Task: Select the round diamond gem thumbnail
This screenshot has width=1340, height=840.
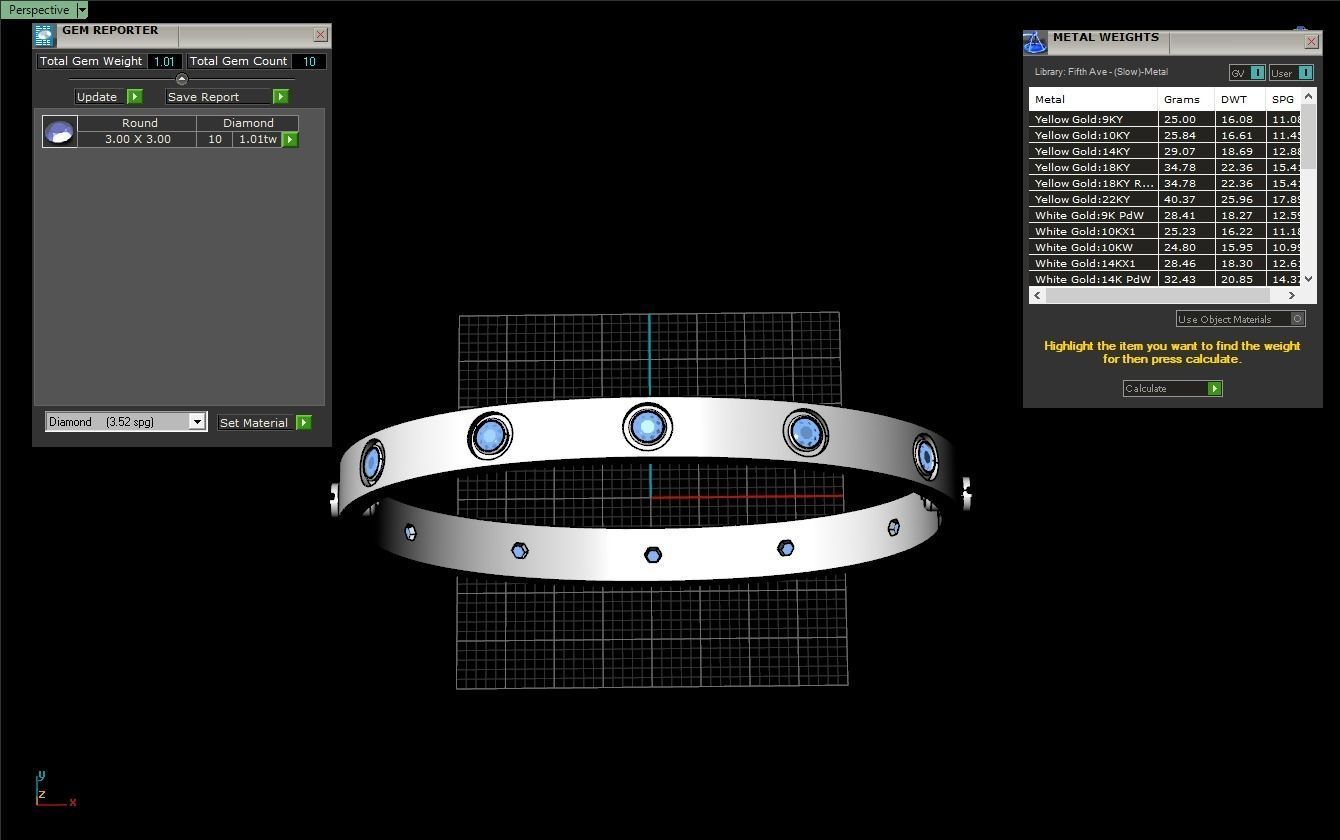Action: (x=60, y=131)
